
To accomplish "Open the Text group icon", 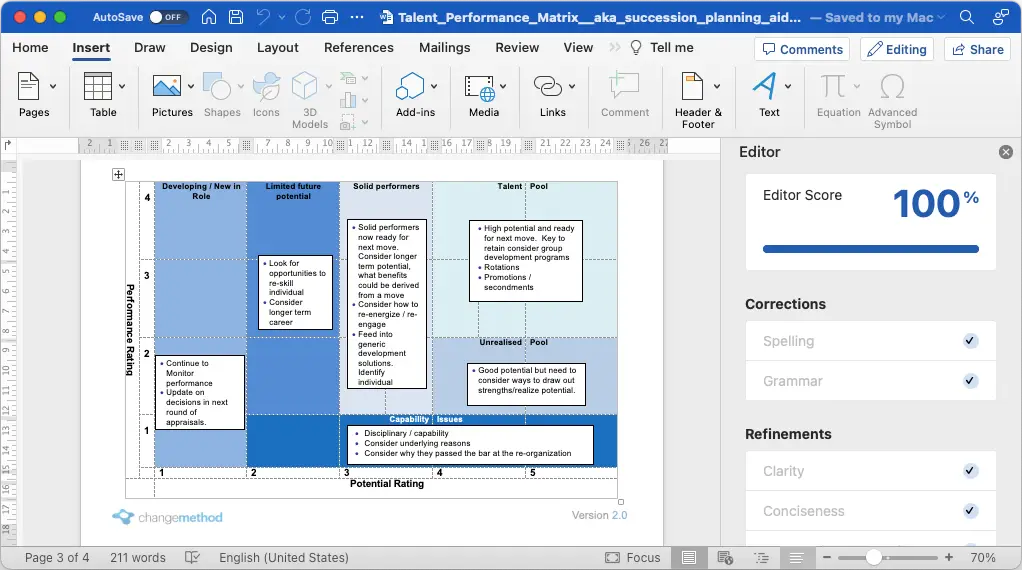I will coord(765,87).
